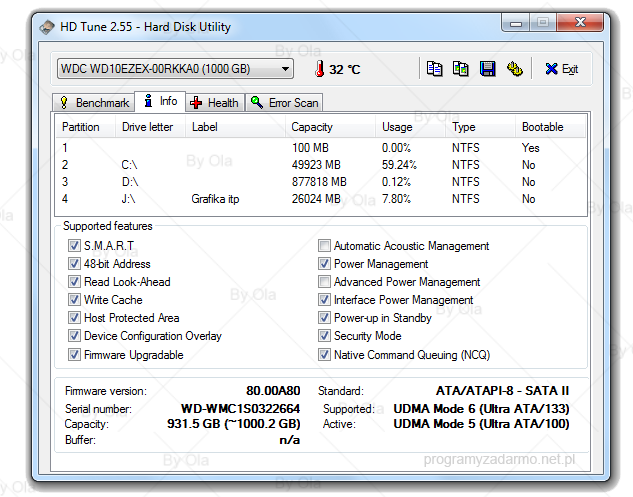Screen dimensions: 633x497
Task: Toggle Interface Power Management checkbox
Action: coord(324,300)
